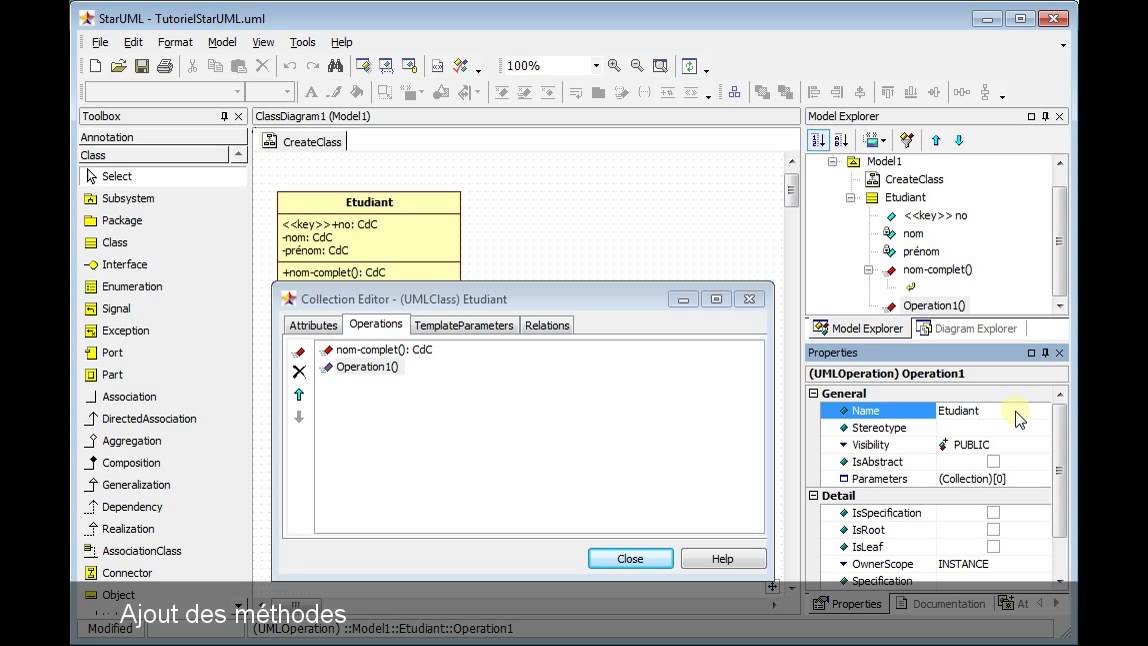
Task: Switch to the Documentation tab
Action: 940,604
